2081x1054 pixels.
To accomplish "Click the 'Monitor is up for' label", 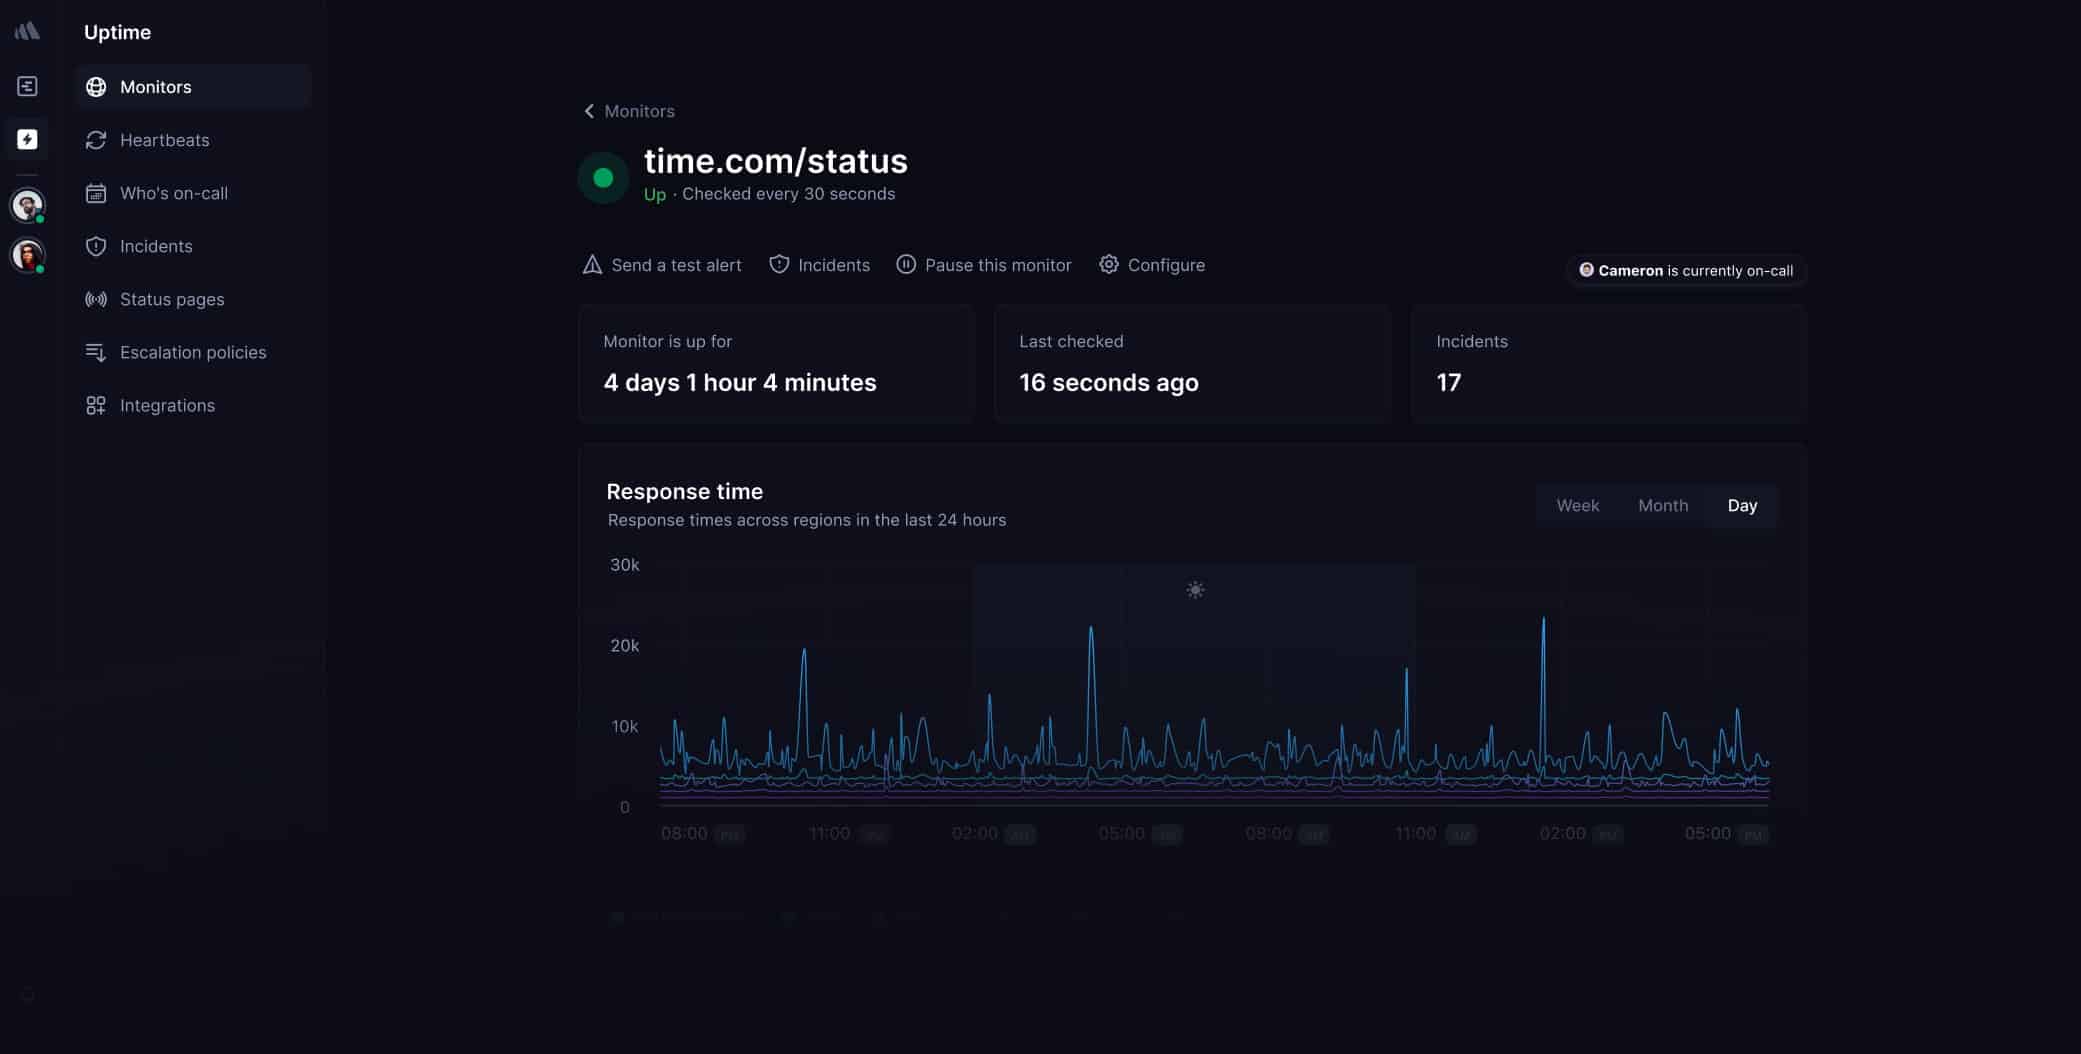I will 668,341.
